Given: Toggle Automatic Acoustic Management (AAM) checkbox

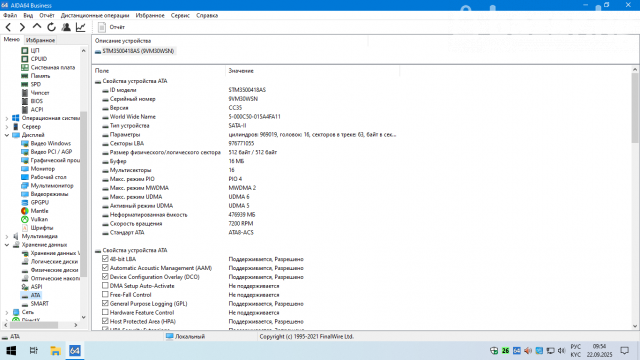Looking at the screenshot, I should coord(105,268).
